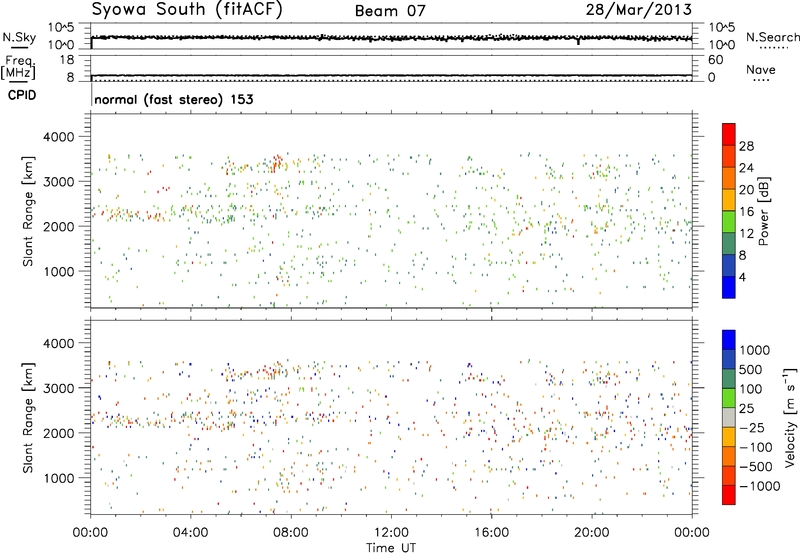
Task: Click the dotted line sample under 'Nave'
Action: (x=761, y=81)
